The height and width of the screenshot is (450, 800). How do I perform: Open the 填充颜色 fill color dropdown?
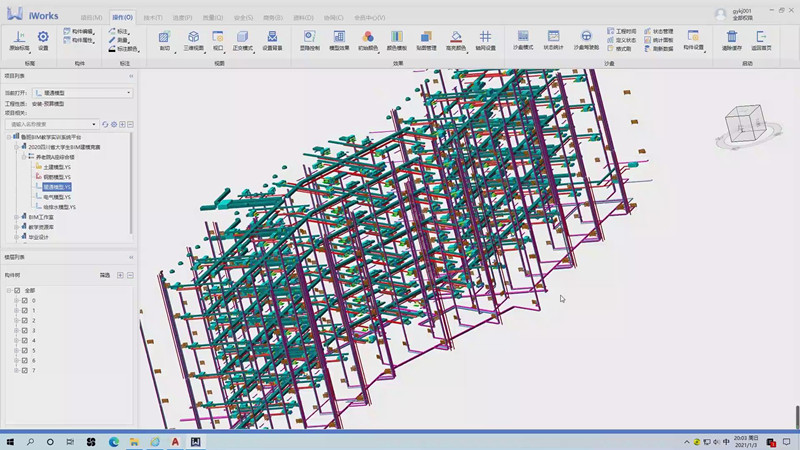pos(455,38)
